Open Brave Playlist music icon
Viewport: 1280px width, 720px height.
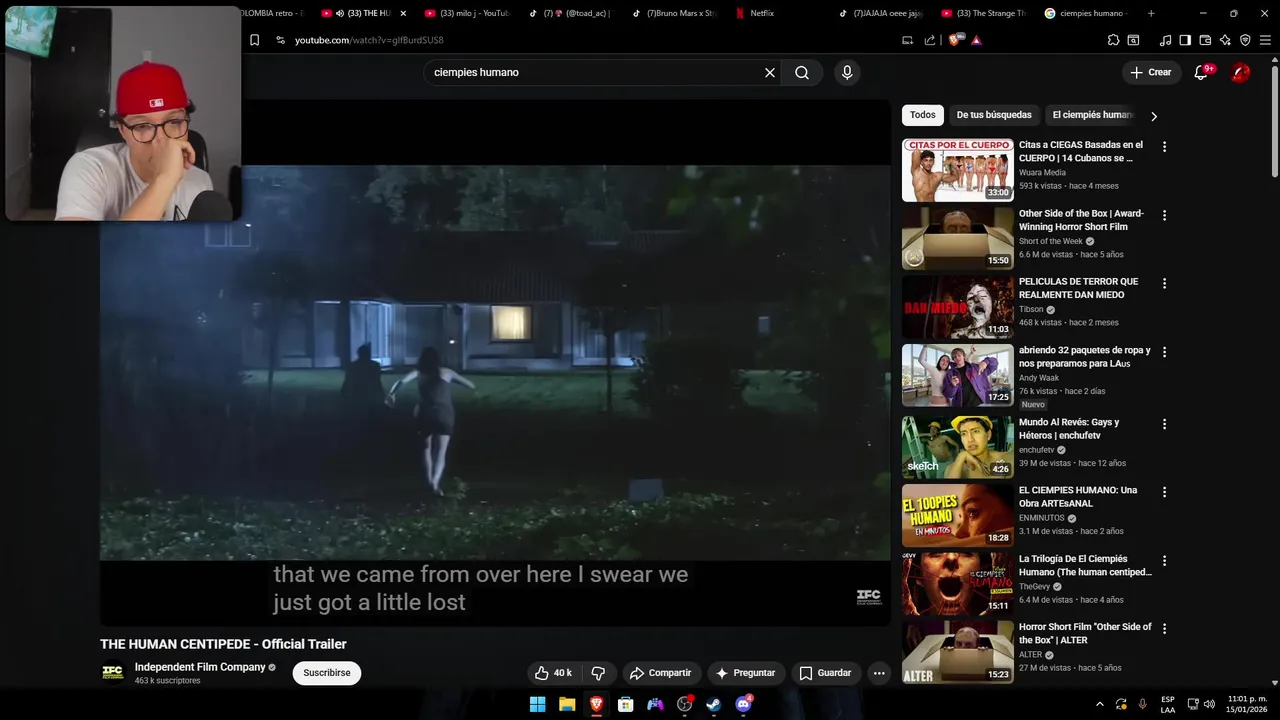click(1165, 40)
